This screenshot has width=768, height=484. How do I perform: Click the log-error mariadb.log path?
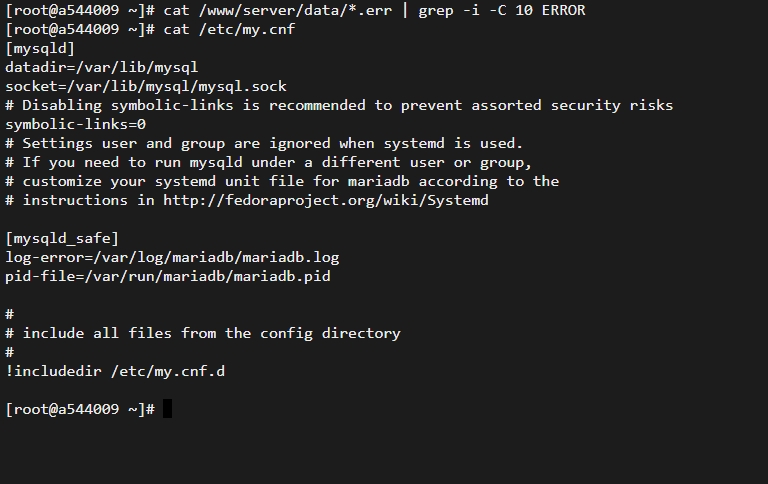pos(216,257)
